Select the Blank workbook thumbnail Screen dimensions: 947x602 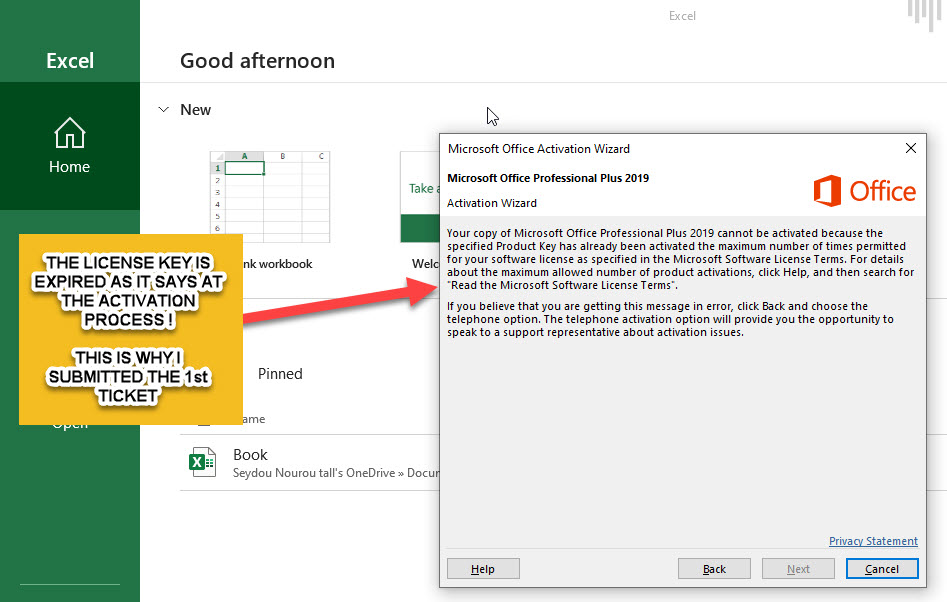coord(269,197)
